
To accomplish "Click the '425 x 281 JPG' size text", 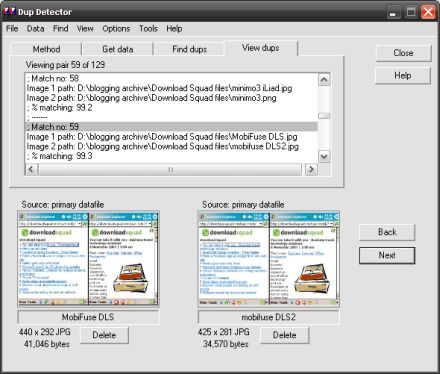I will pos(223,332).
